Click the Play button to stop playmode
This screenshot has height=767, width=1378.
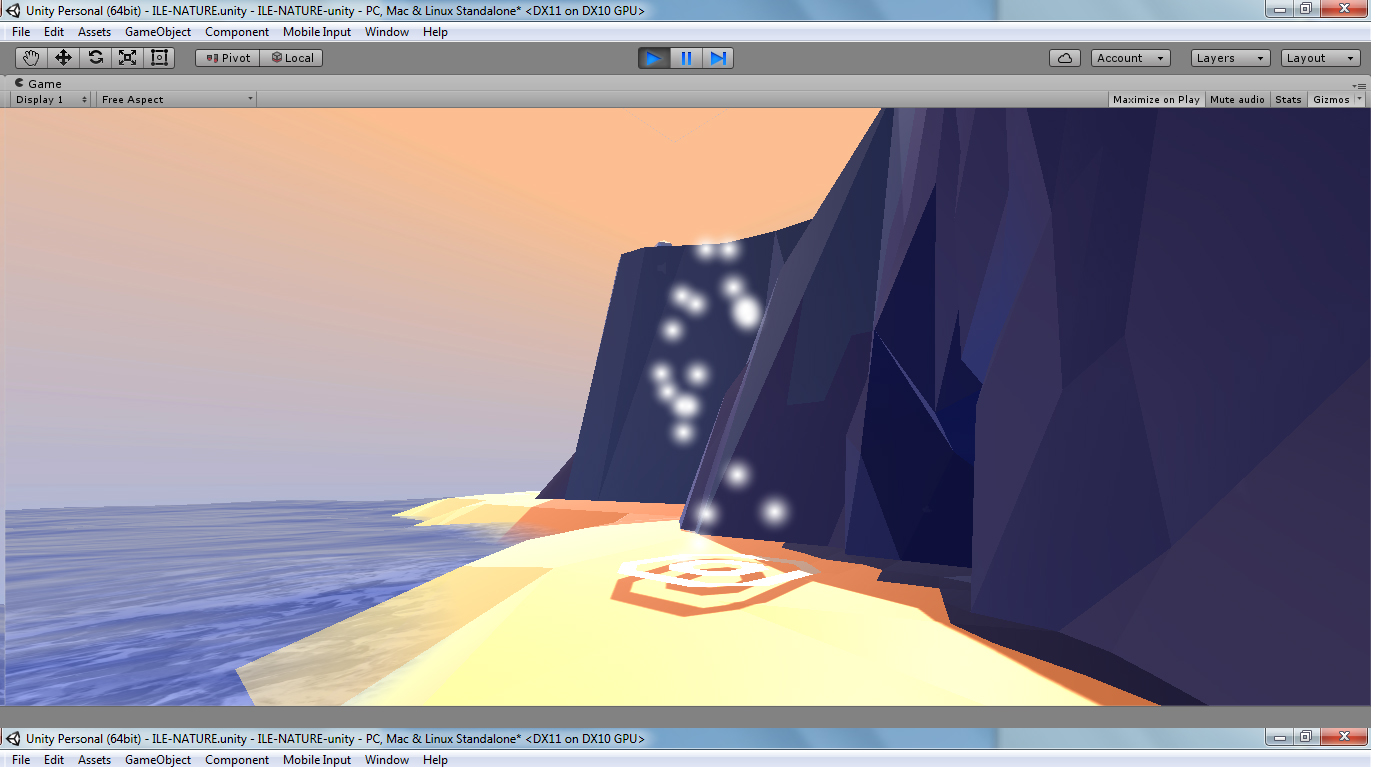tap(654, 58)
